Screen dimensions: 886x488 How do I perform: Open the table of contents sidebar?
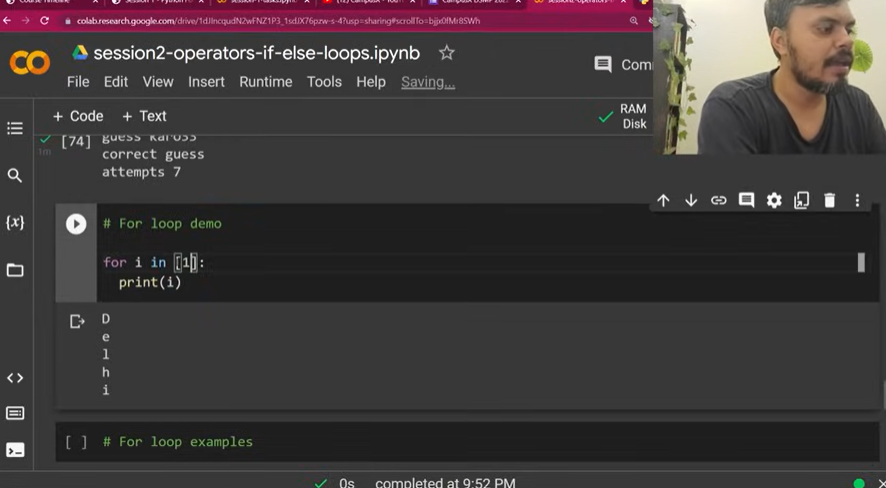pos(15,128)
